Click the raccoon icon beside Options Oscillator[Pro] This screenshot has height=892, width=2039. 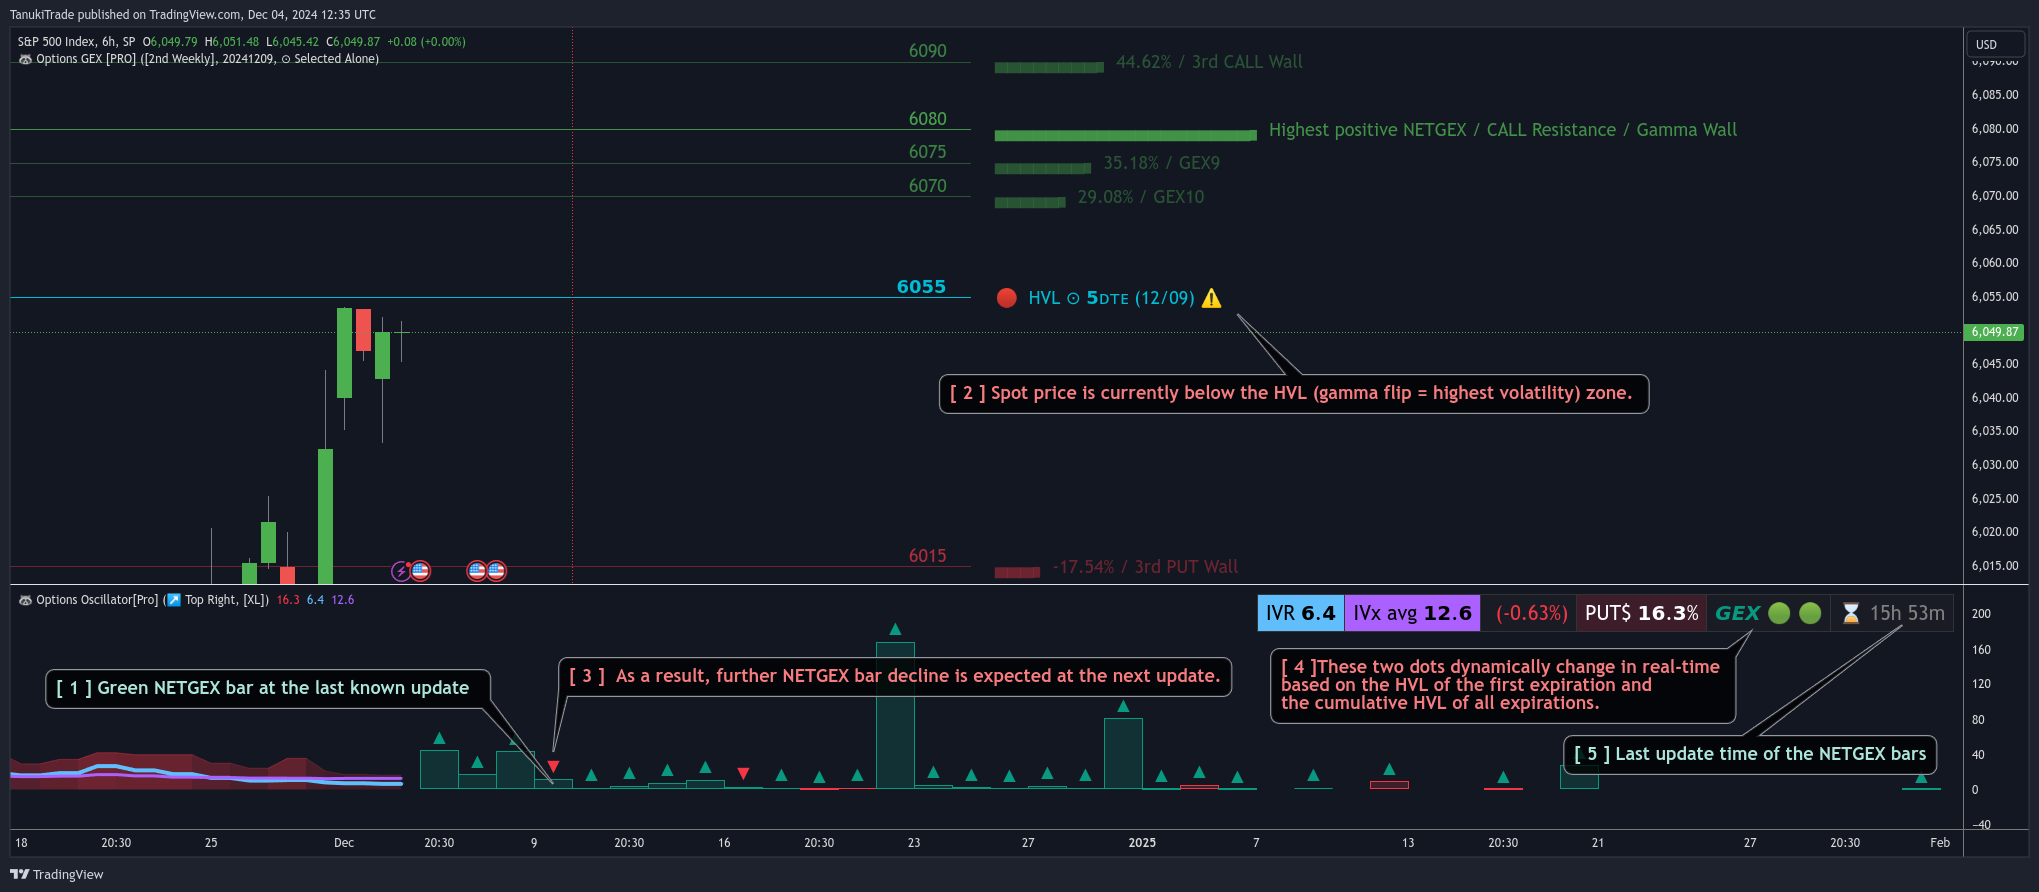point(25,600)
